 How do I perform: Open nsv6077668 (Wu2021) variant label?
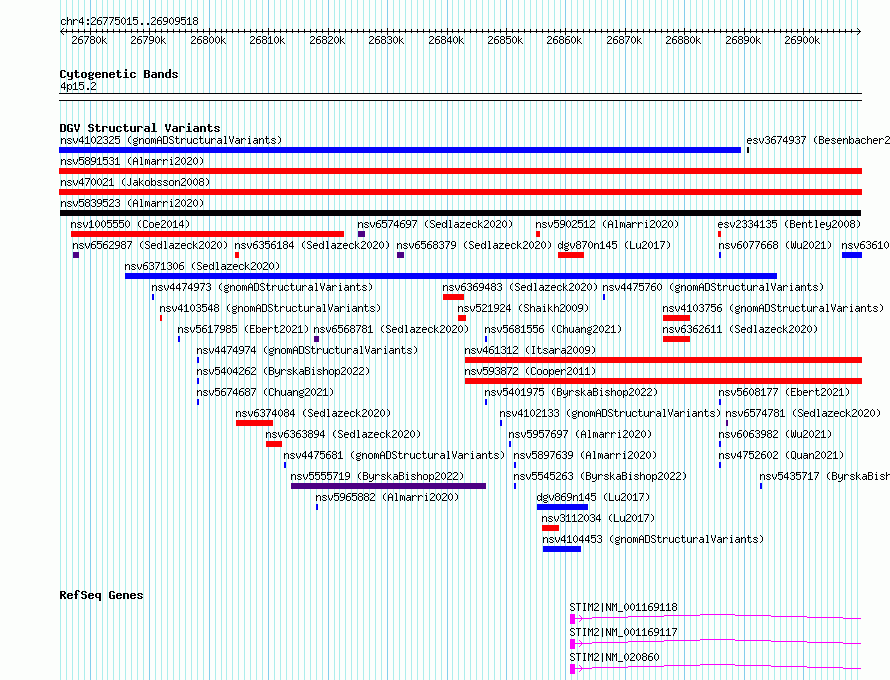(x=775, y=245)
